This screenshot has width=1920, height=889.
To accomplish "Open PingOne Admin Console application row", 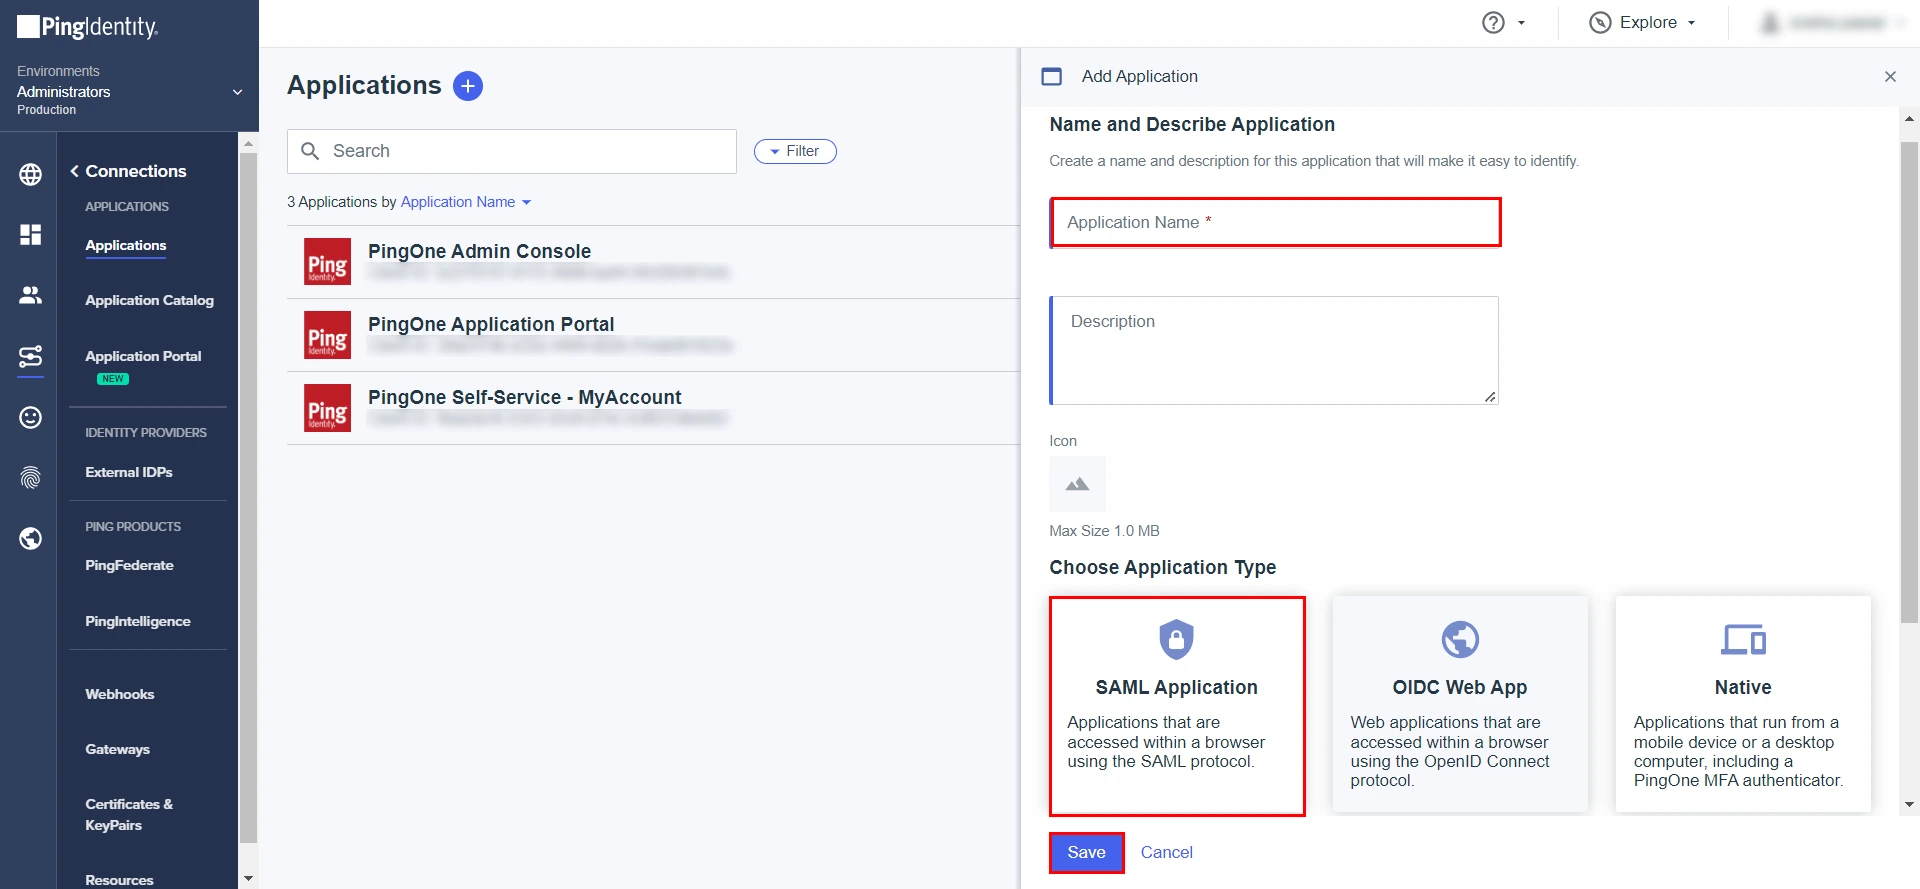I will (654, 262).
